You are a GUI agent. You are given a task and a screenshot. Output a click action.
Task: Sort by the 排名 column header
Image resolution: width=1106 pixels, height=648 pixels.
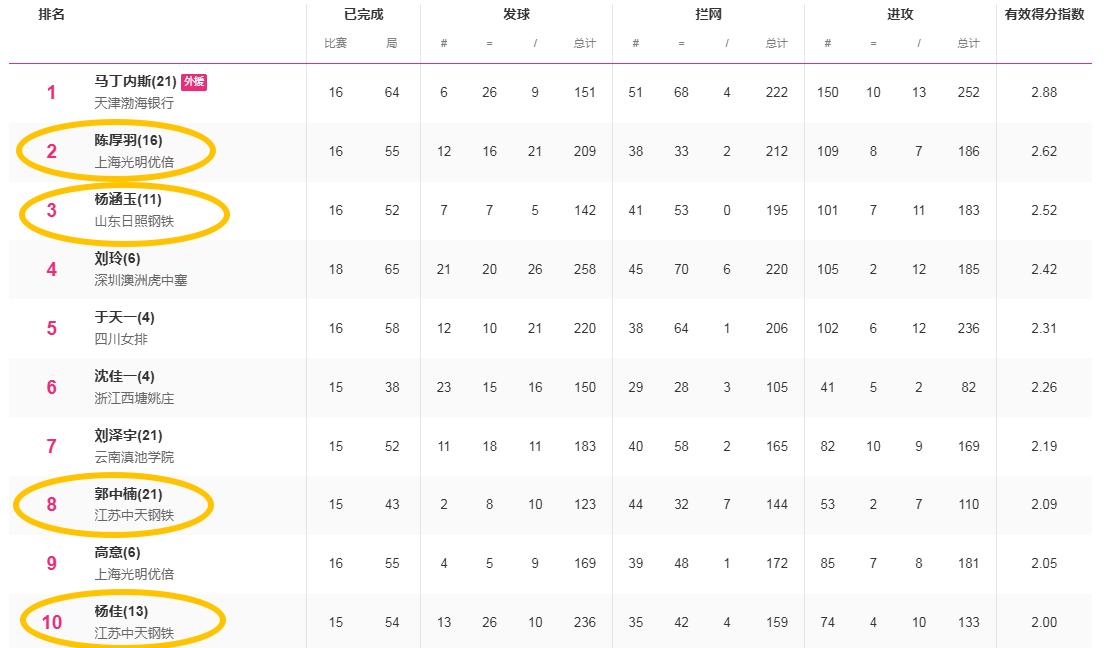(x=51, y=15)
